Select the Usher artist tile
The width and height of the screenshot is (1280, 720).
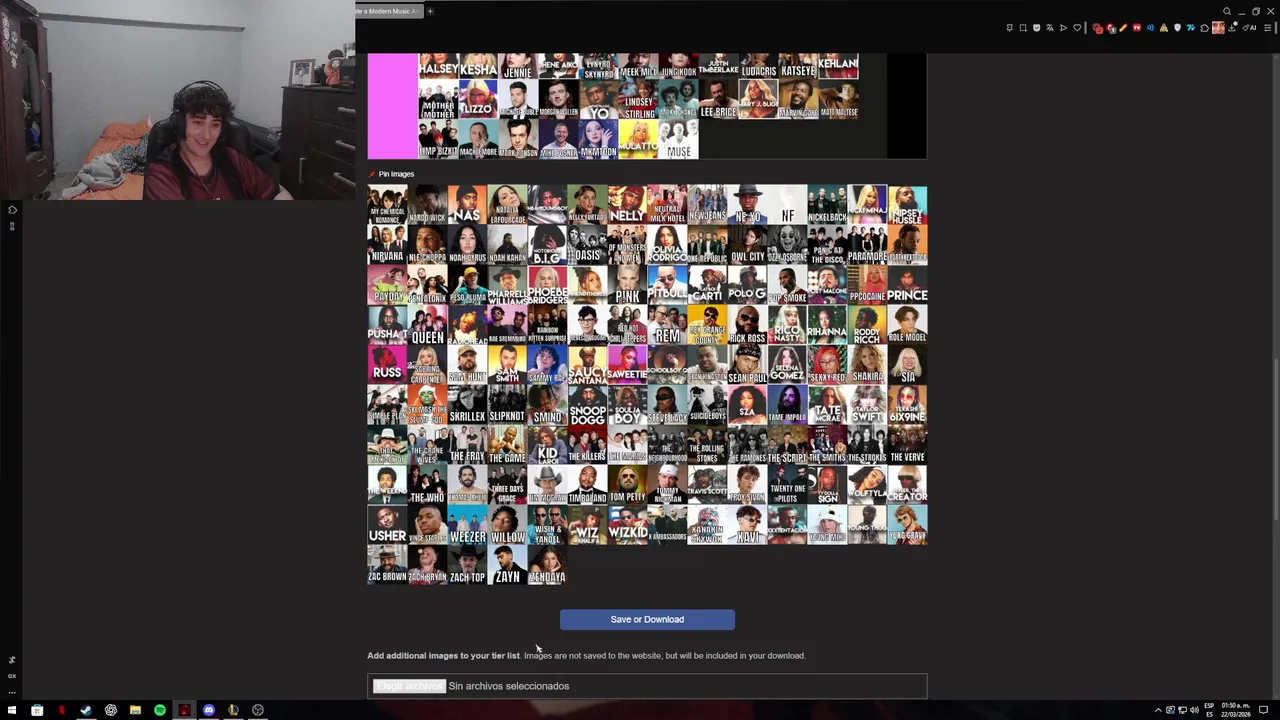pyautogui.click(x=388, y=525)
